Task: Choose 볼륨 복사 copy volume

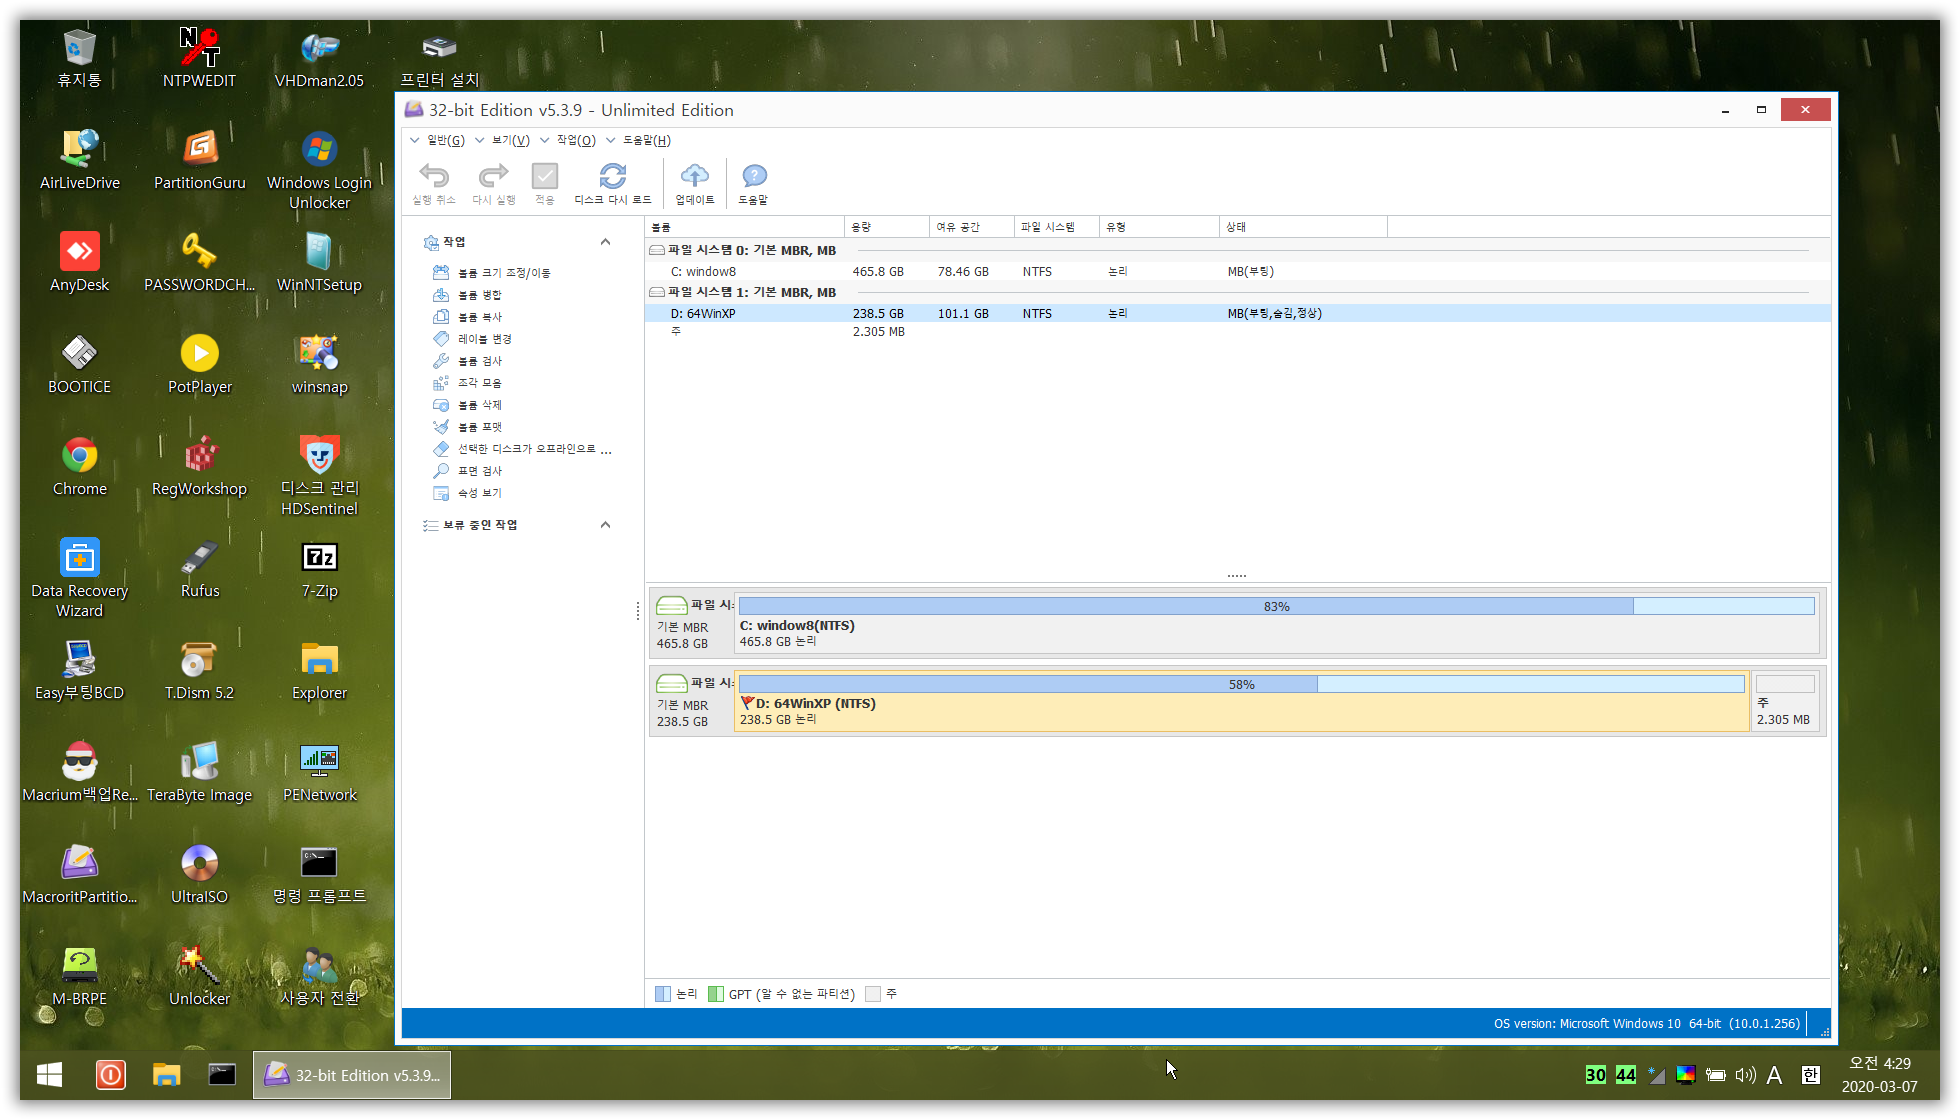Action: (x=480, y=317)
